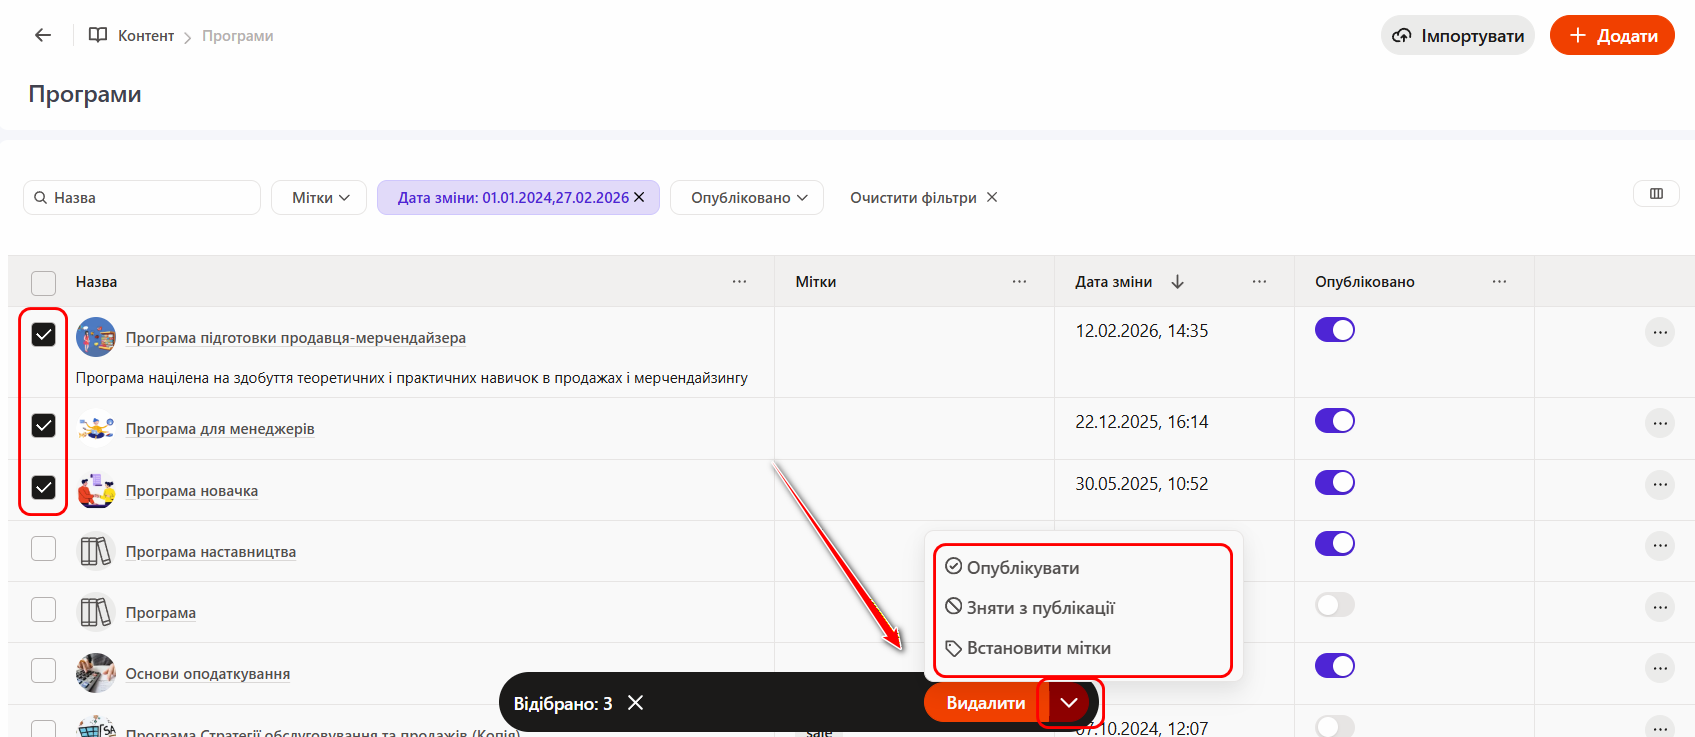Expand the Опубліковано filter dropdown
The width and height of the screenshot is (1695, 737).
point(747,198)
